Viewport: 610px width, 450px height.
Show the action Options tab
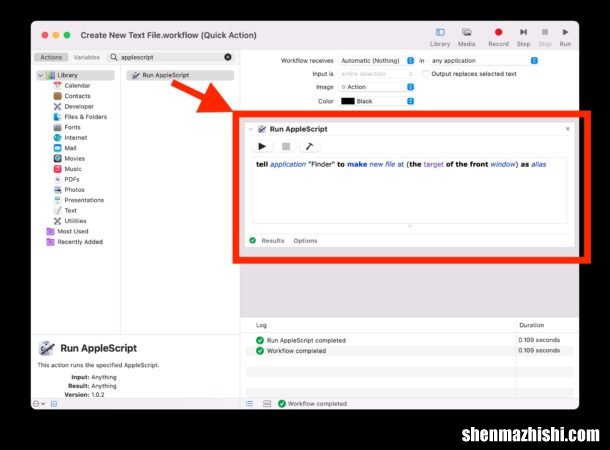pyautogui.click(x=305, y=241)
